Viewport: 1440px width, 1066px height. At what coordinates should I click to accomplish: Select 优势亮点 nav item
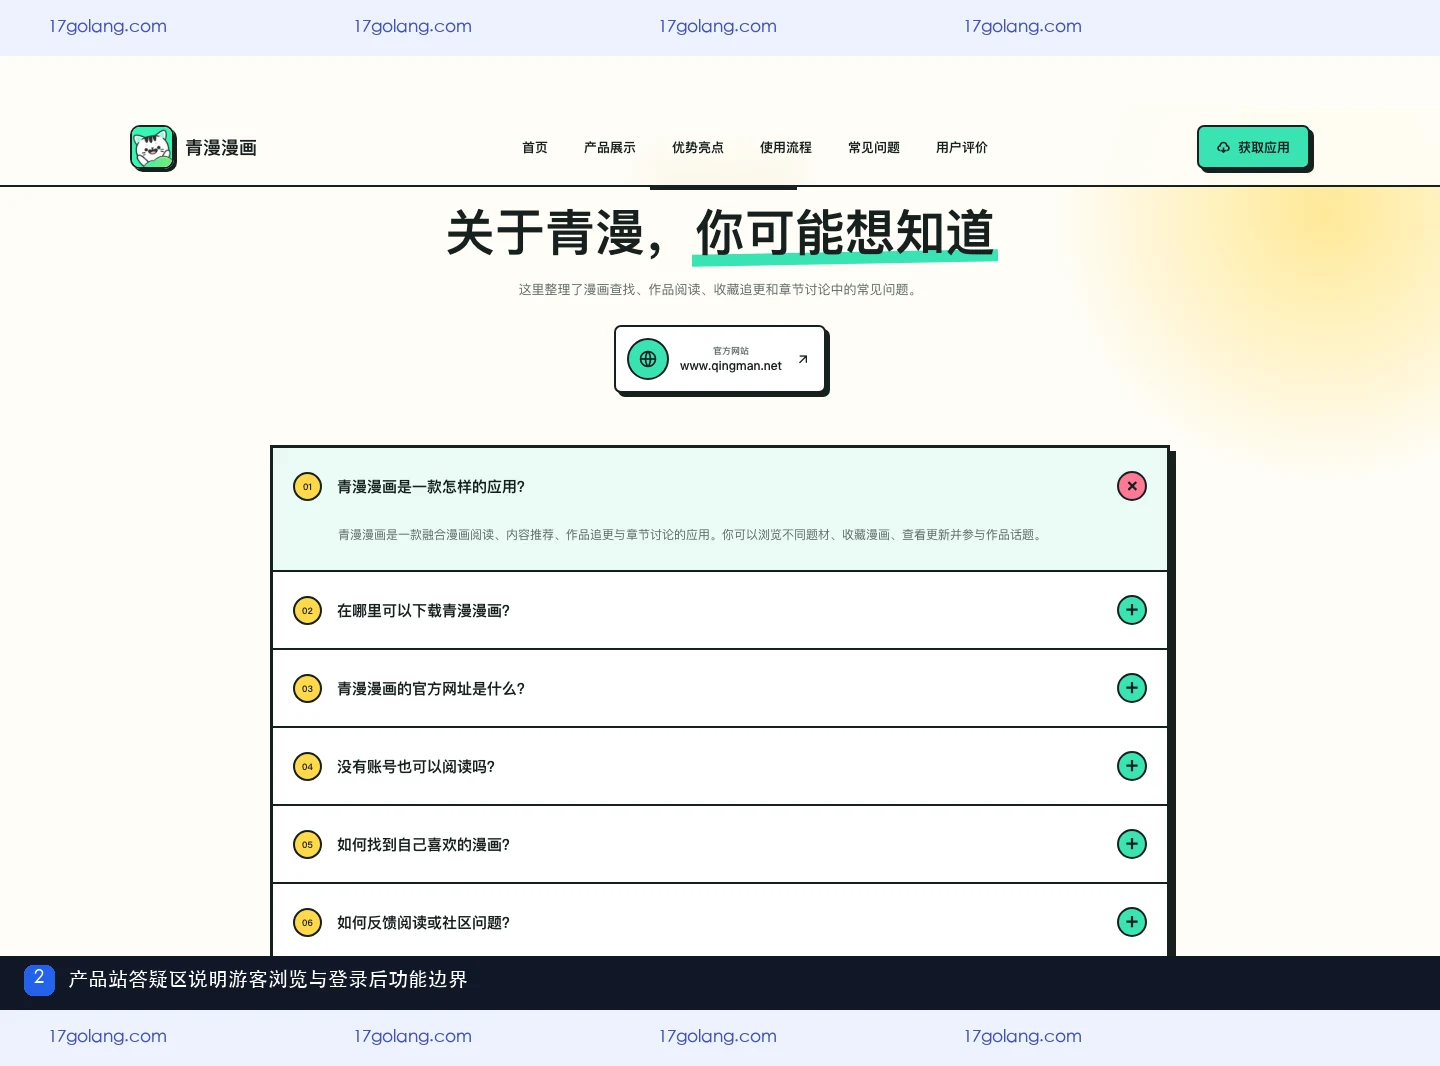click(x=698, y=148)
